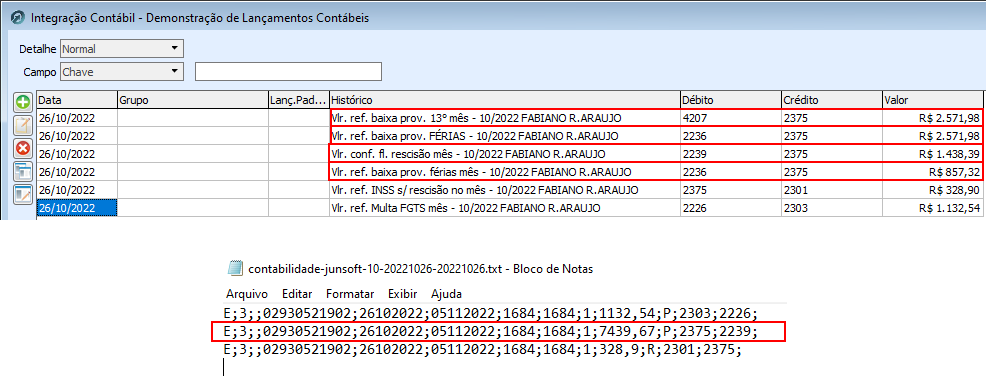Click the green plus add-entry icon
The image size is (986, 384).
pos(23,103)
